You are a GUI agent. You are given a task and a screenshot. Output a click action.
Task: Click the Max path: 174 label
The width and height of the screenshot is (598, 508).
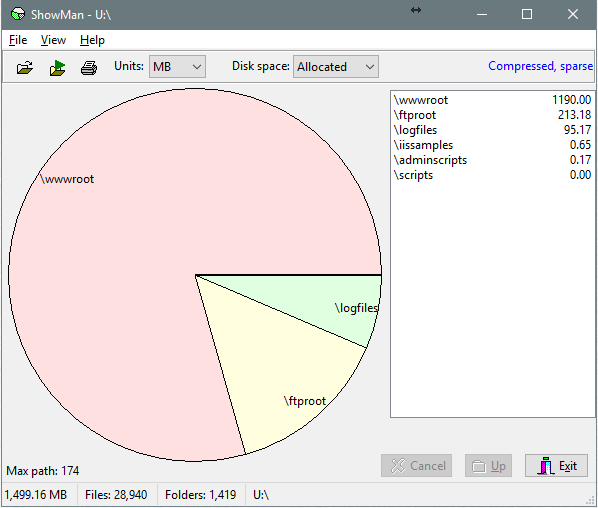click(43, 471)
